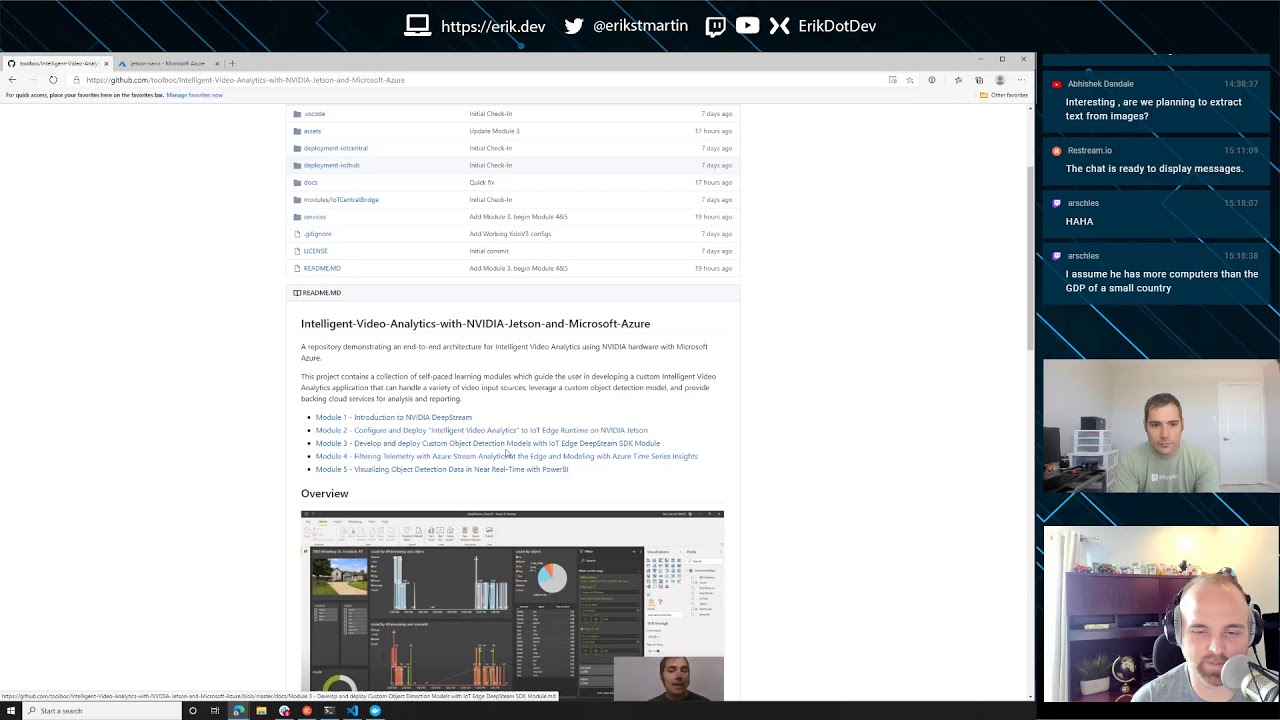Image resolution: width=1280 pixels, height=720 pixels.
Task: Open the deployment-iotcentral folder
Action: 335,148
